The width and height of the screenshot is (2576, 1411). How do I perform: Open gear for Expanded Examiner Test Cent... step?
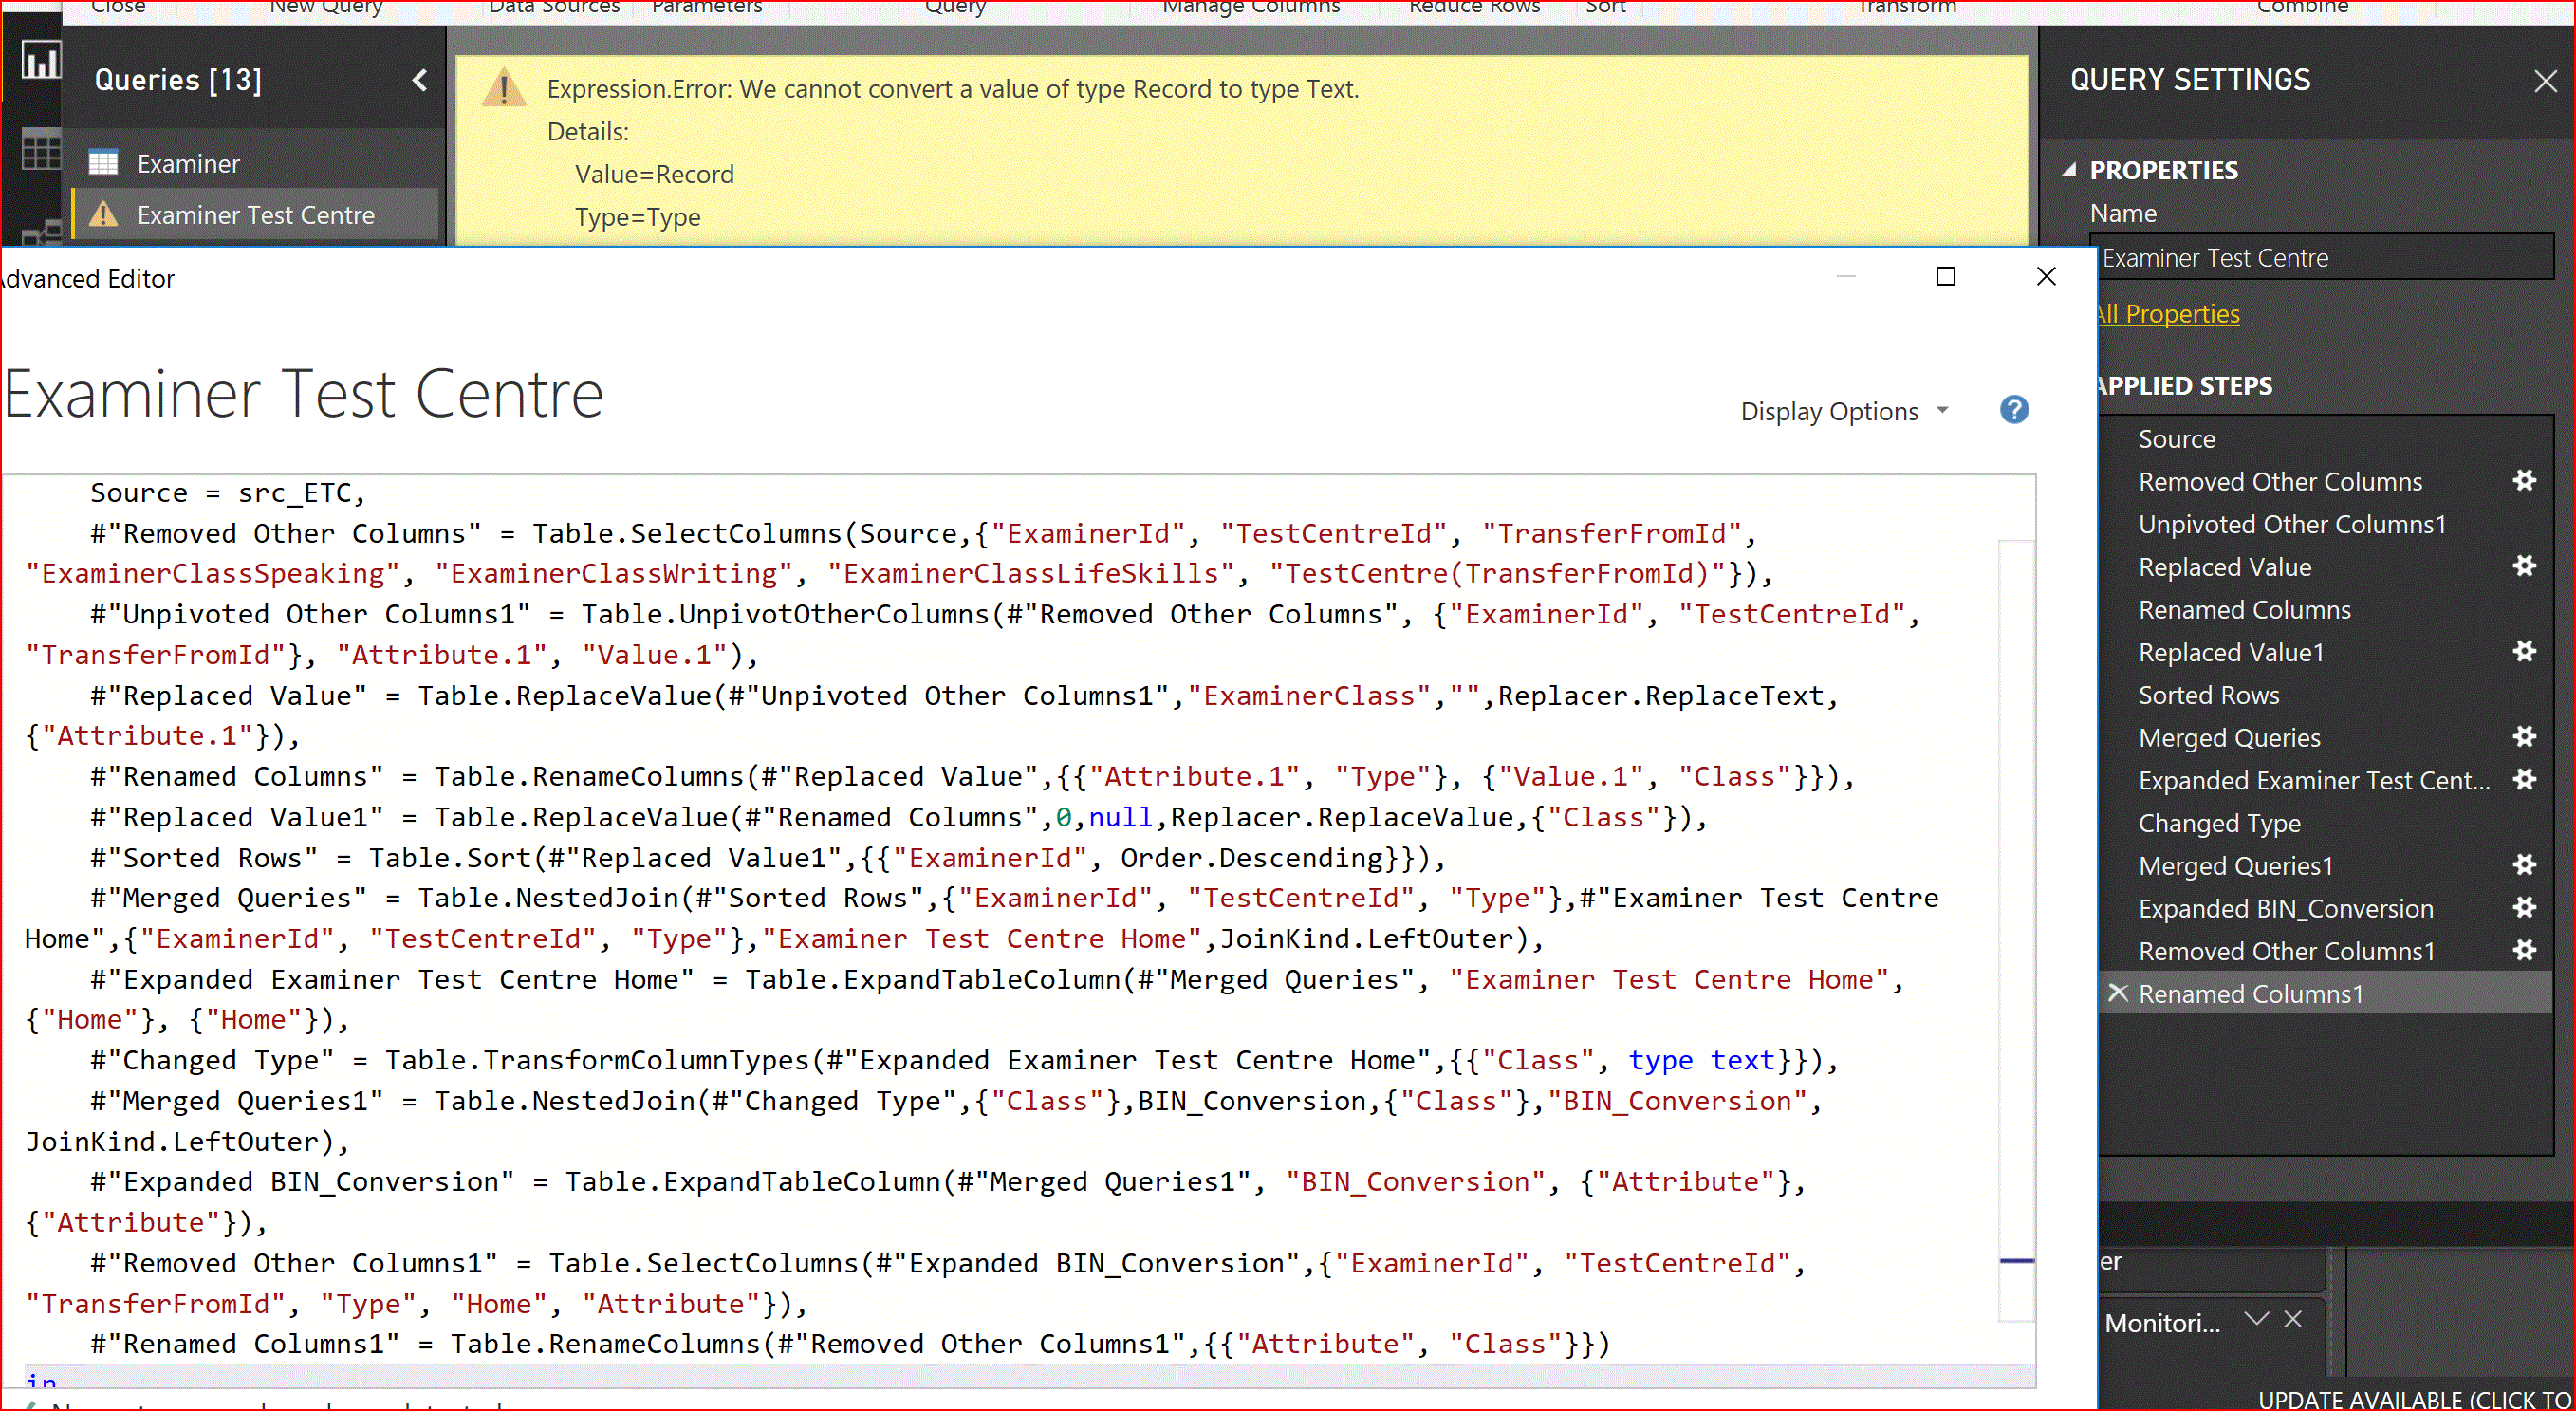pos(2524,779)
